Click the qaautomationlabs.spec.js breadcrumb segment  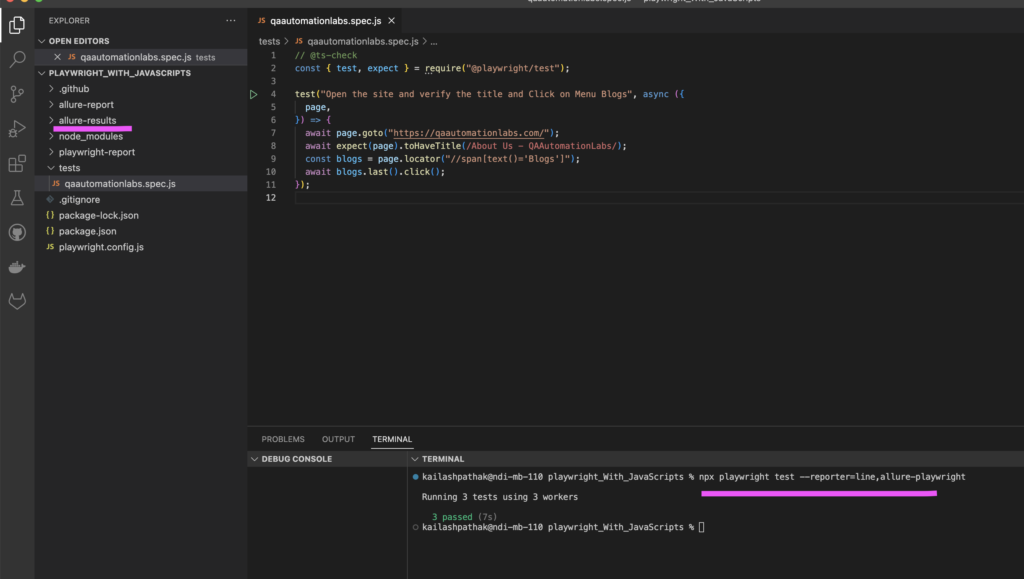click(x=362, y=41)
